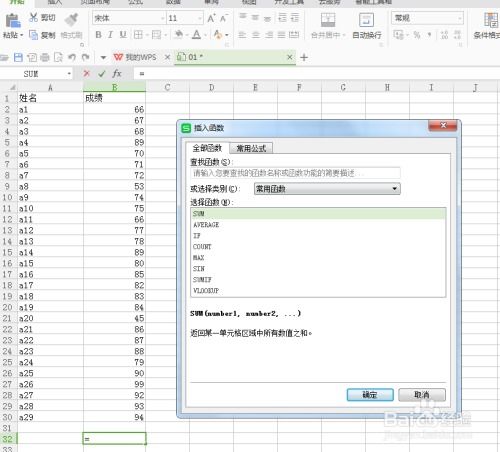
Task: Align text right in the ribbon
Action: [x=269, y=35]
